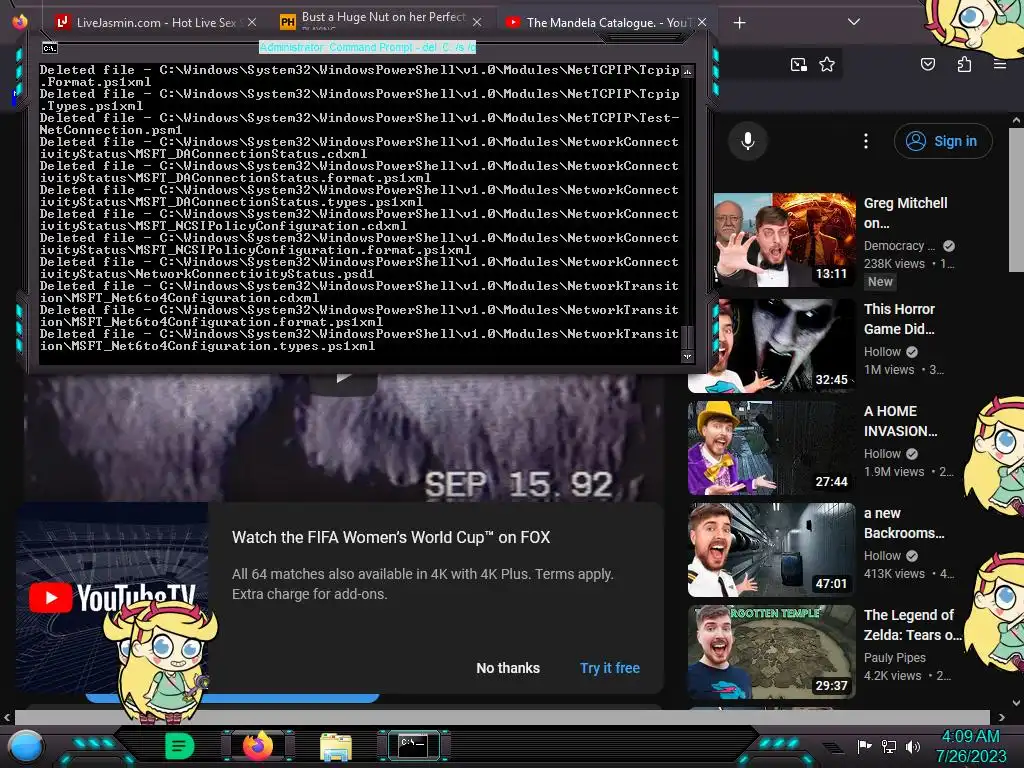Close The Mandela Catalogue tab
This screenshot has width=1024, height=768.
[701, 23]
